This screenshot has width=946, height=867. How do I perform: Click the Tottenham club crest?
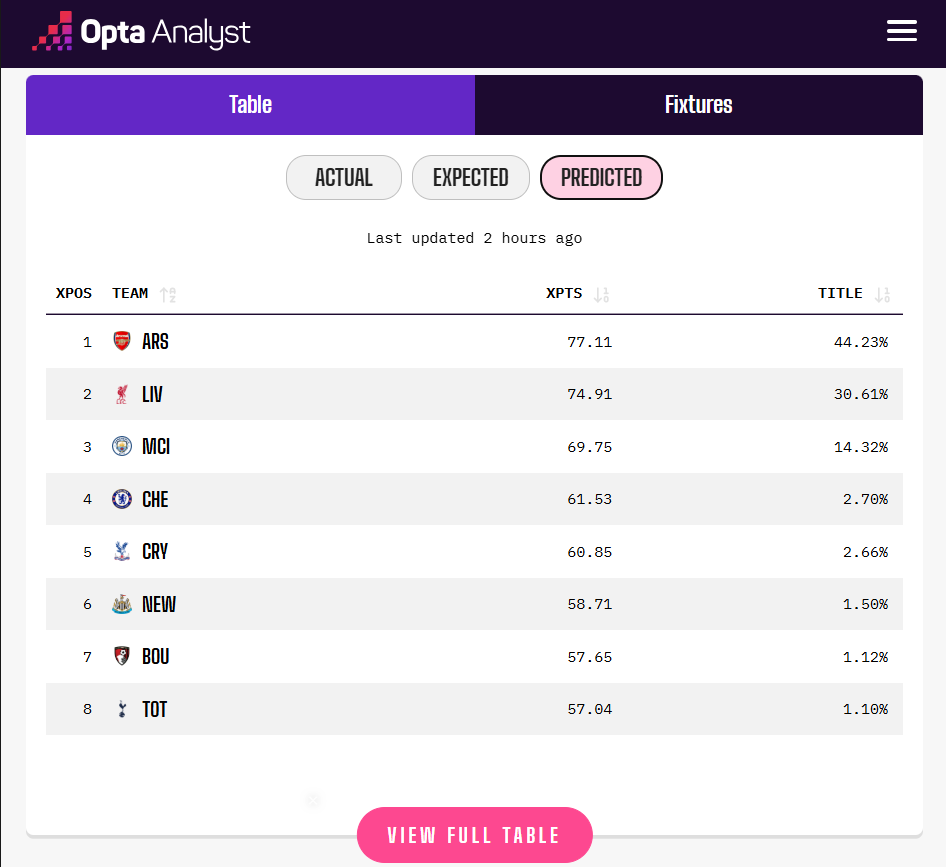(x=122, y=710)
